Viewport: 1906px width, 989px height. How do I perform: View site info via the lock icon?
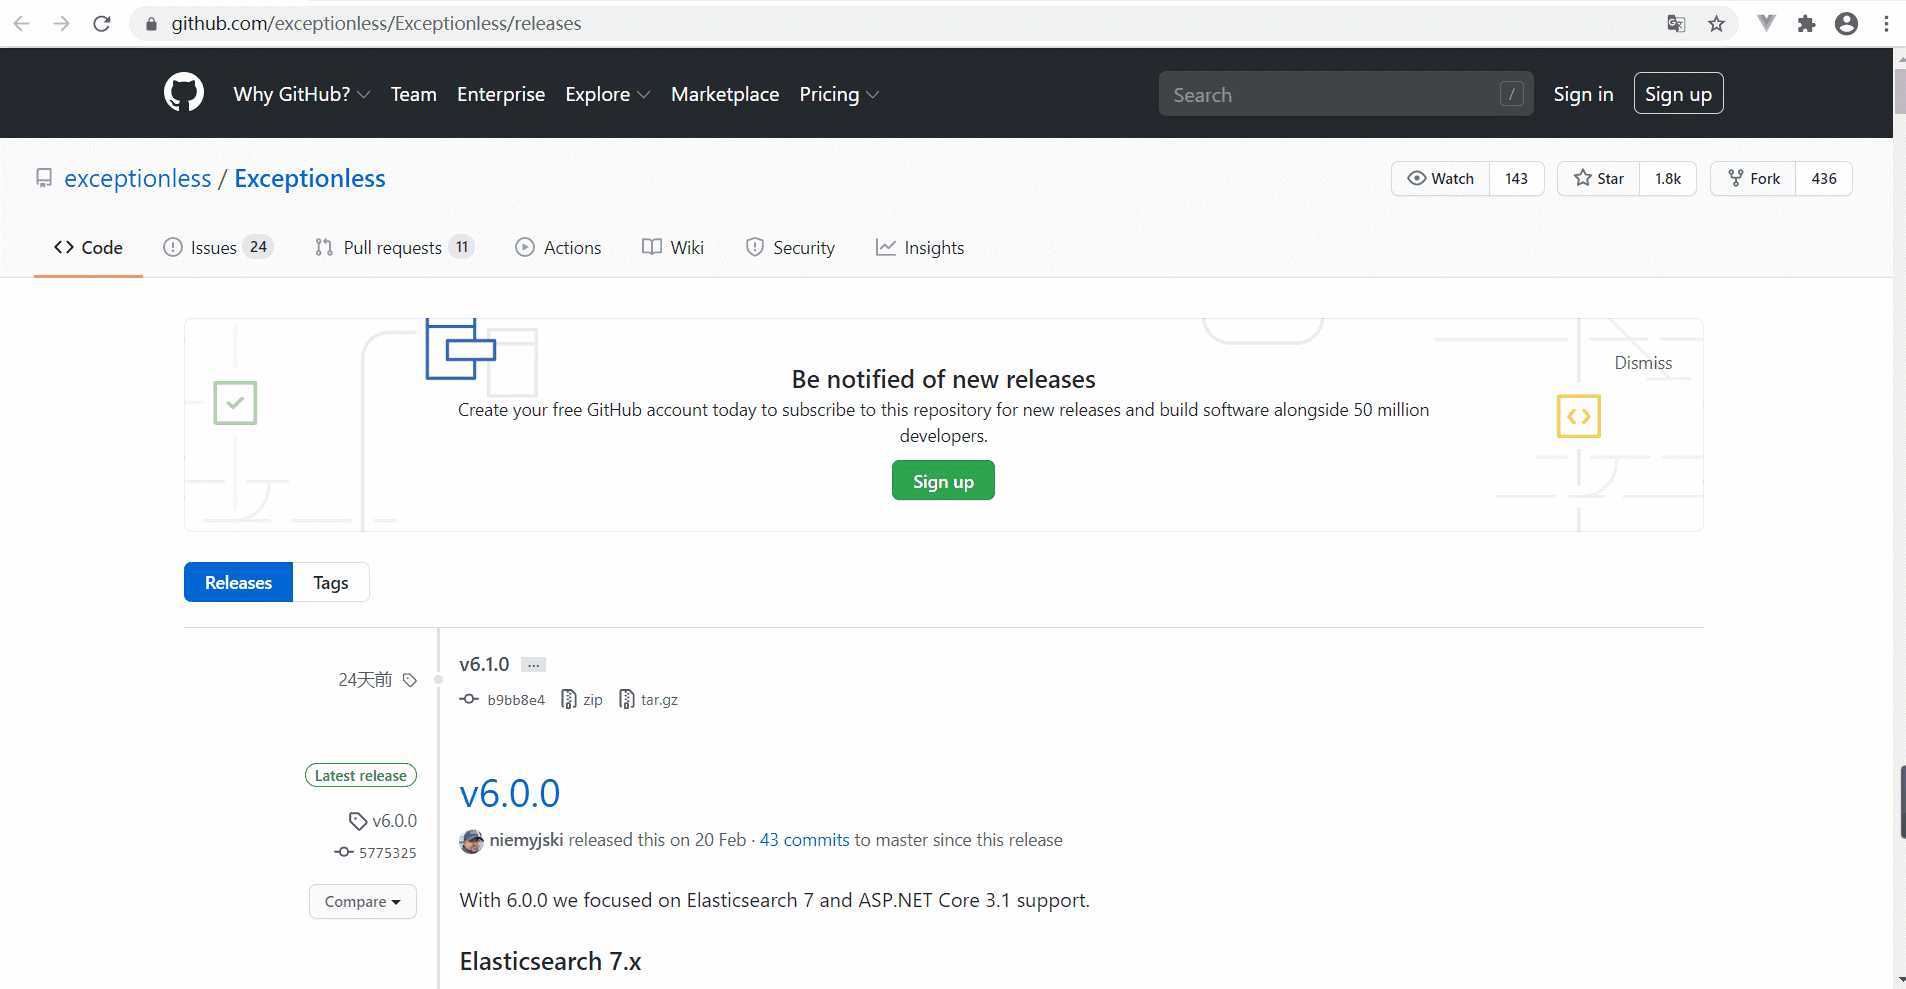(x=151, y=23)
